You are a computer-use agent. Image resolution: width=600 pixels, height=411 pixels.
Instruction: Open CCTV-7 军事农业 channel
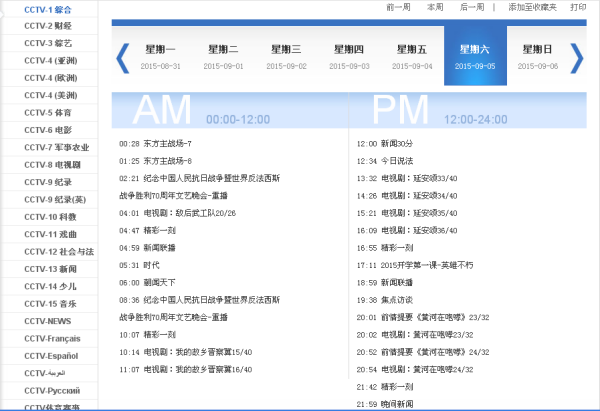[57, 147]
